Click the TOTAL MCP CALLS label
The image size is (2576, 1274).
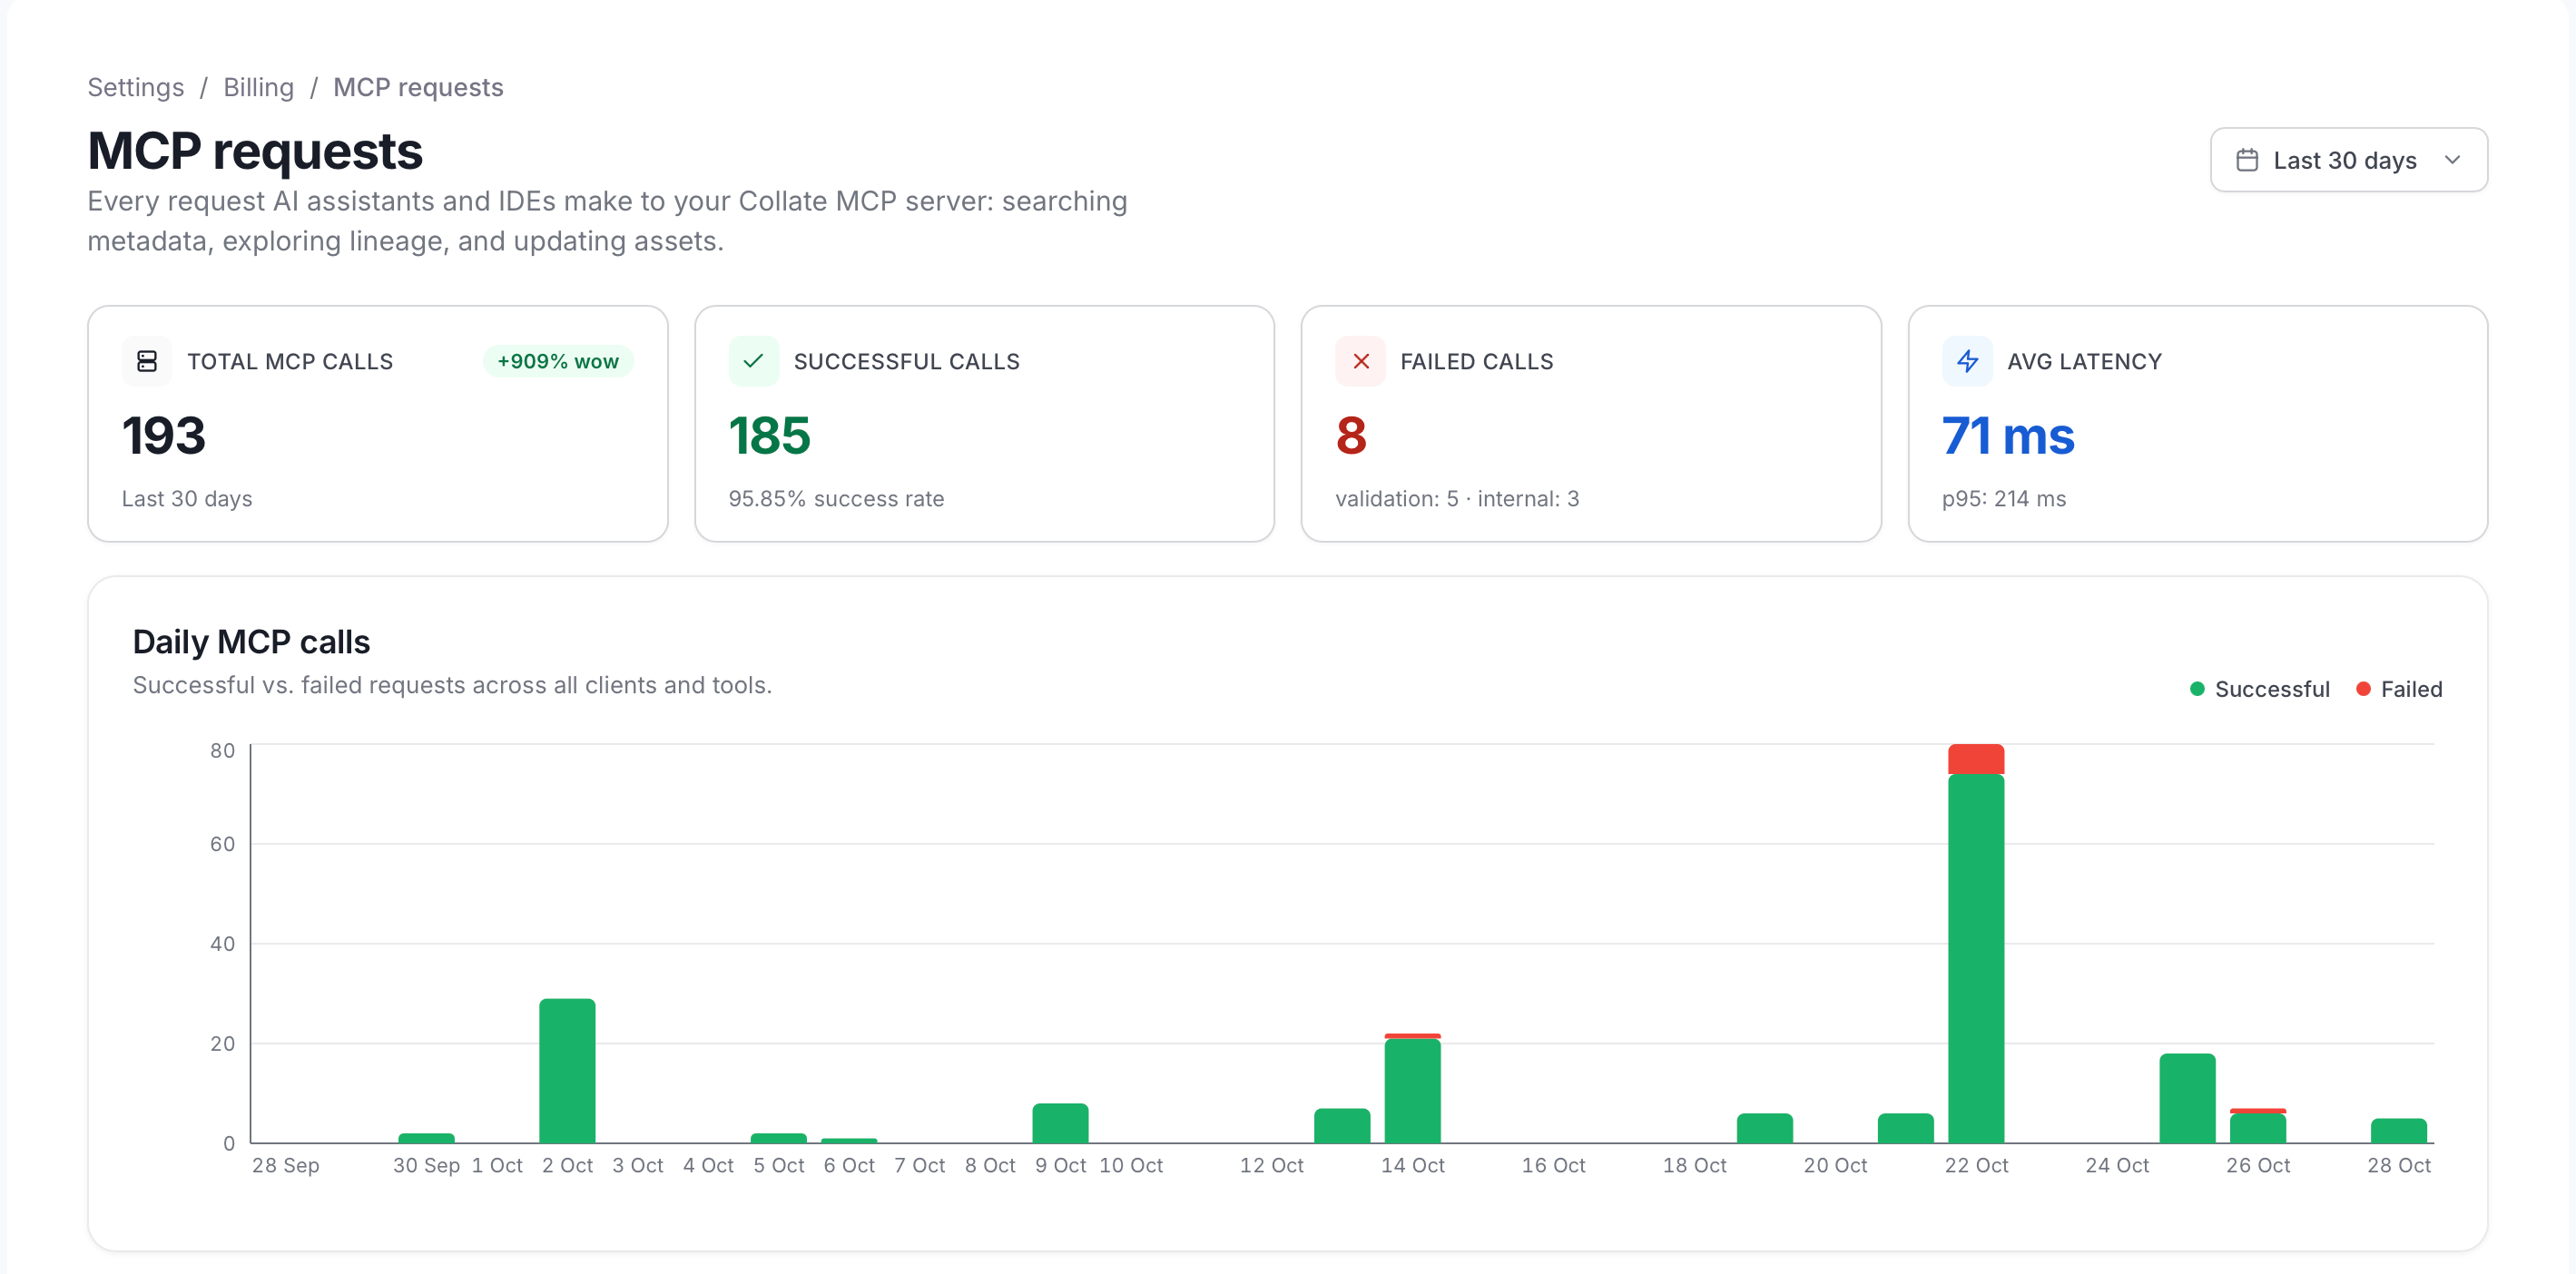coord(290,361)
